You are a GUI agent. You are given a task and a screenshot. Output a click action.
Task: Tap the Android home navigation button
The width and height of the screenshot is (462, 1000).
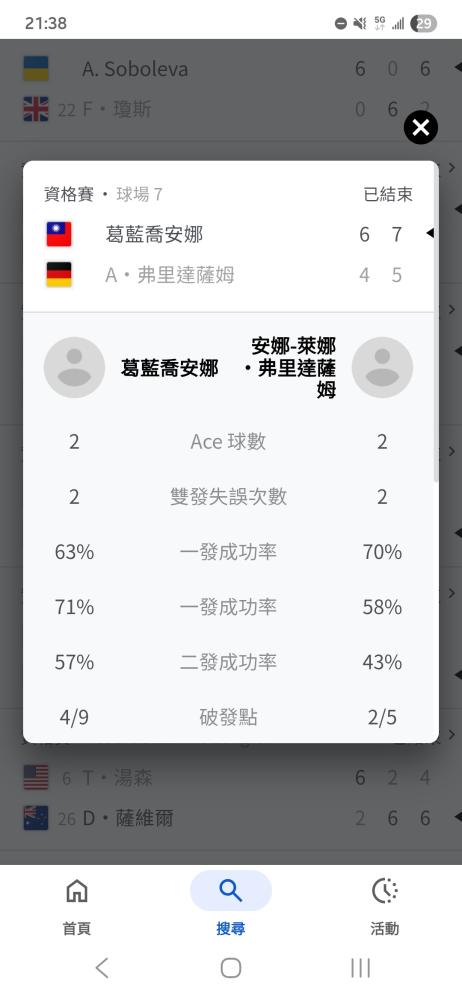click(230, 967)
